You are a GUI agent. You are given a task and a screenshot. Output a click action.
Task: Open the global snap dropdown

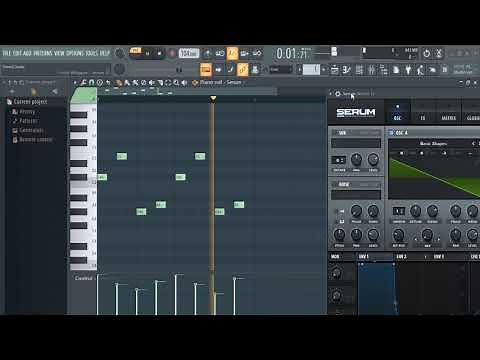coord(281,70)
